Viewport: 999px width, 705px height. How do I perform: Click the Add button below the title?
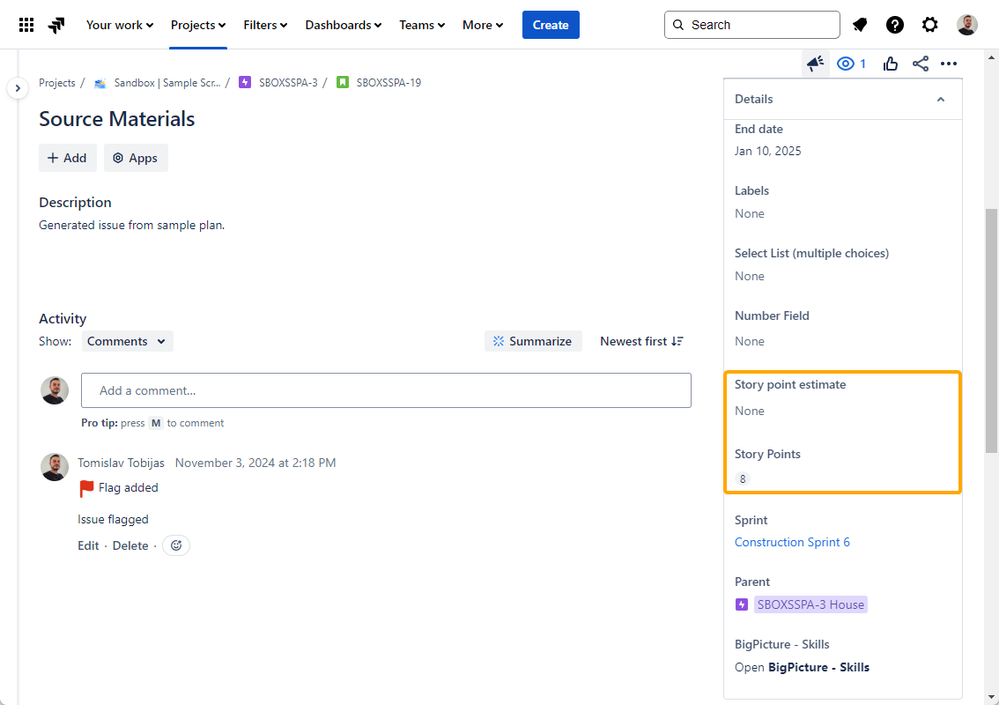click(x=68, y=158)
